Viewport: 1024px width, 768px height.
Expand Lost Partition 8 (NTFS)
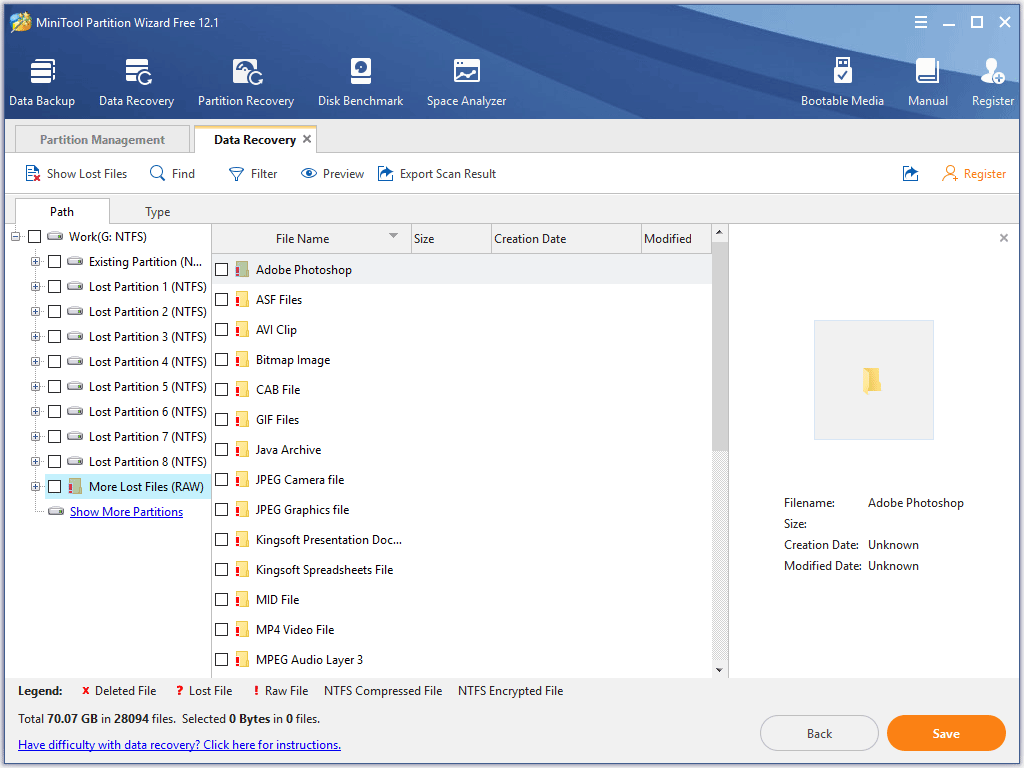35,461
